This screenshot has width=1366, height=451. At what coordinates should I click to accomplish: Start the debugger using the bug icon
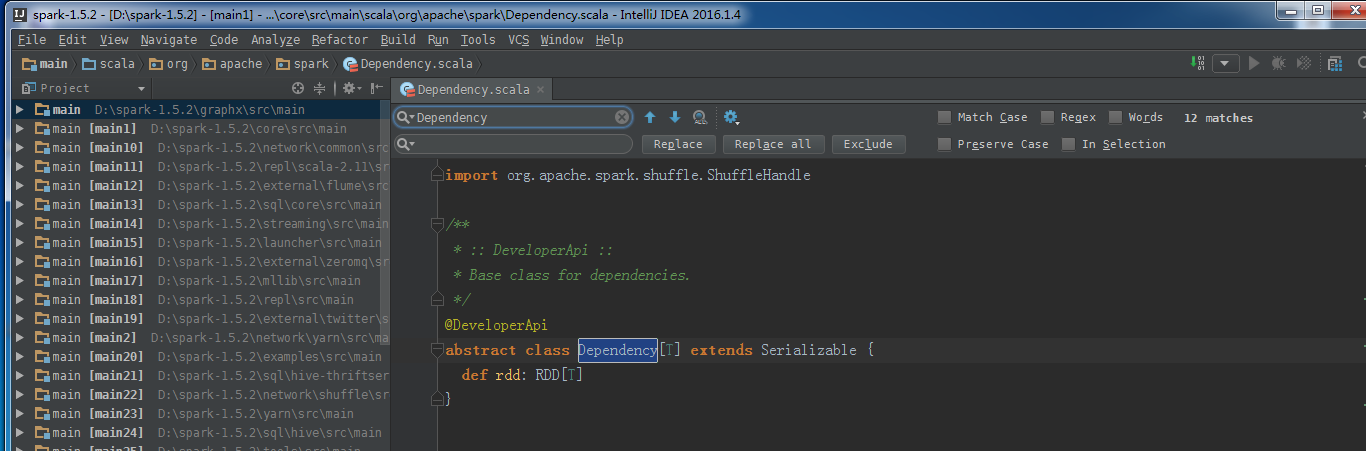tap(1279, 64)
